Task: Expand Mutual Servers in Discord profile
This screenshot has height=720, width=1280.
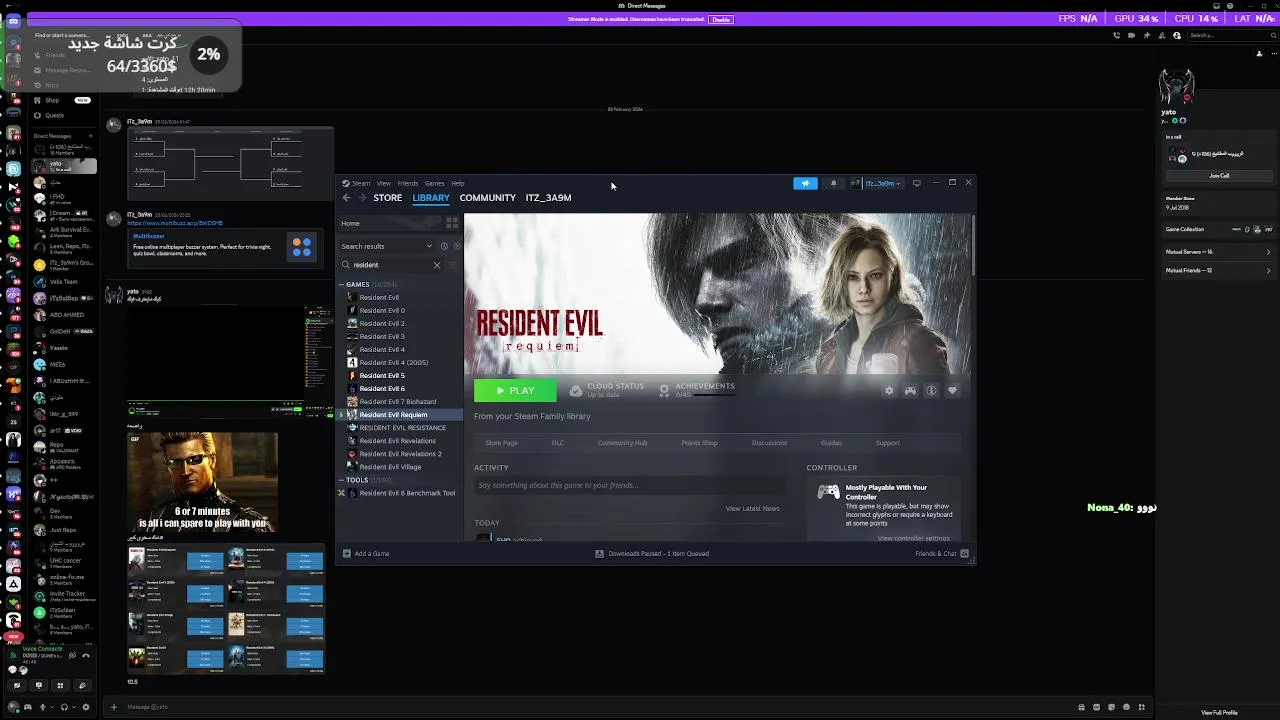Action: pyautogui.click(x=1218, y=252)
